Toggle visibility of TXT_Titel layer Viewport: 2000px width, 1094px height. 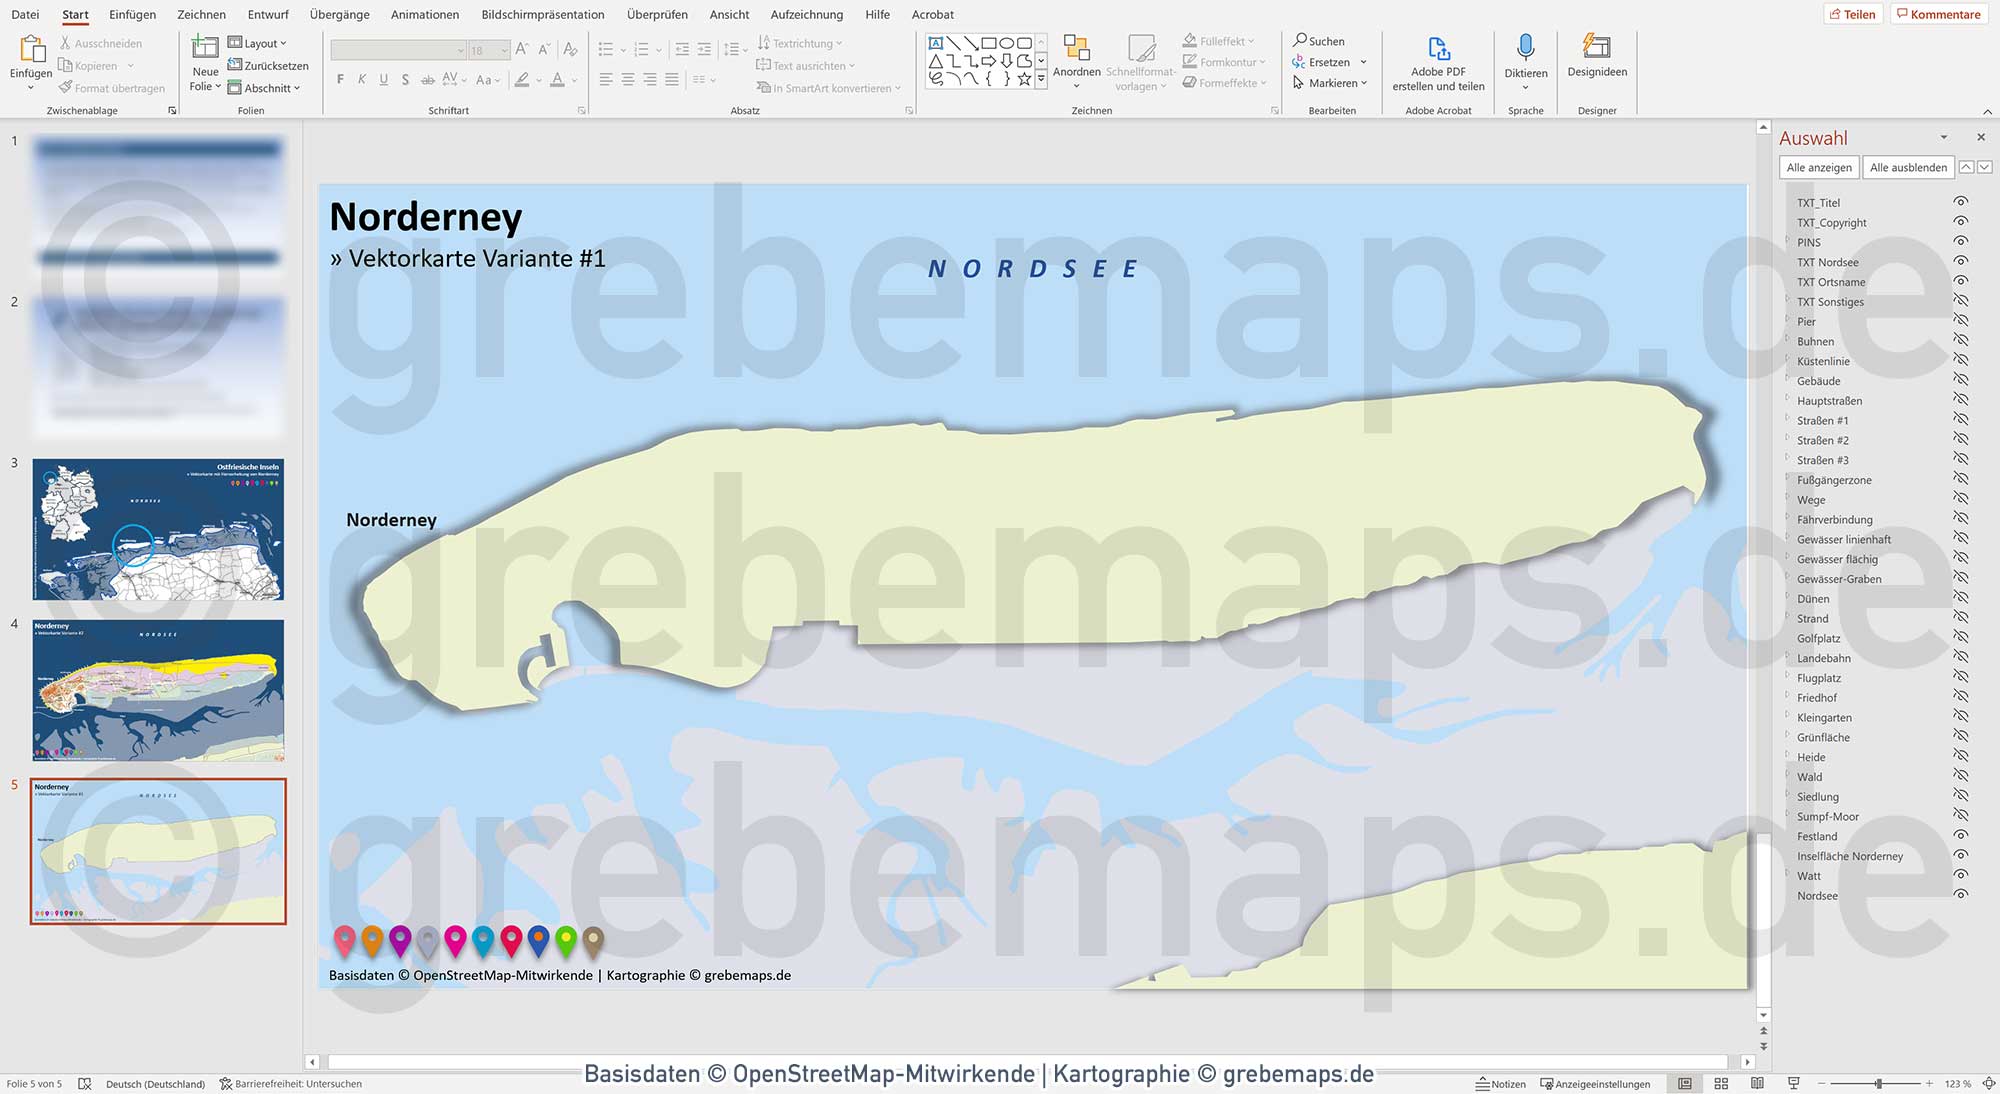1959,202
